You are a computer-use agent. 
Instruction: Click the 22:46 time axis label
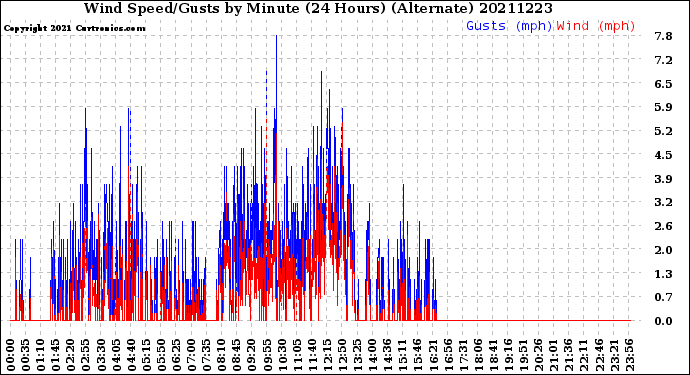(x=599, y=355)
